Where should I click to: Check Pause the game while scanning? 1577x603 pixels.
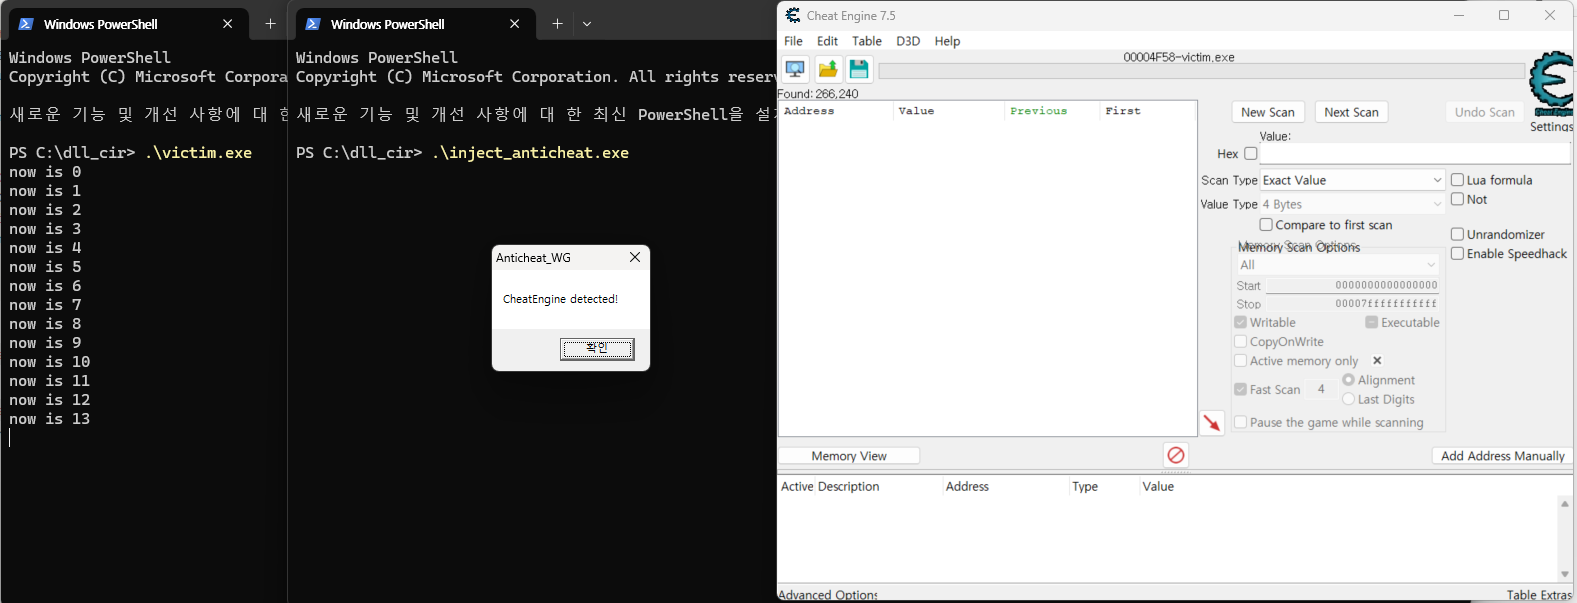pos(1240,422)
